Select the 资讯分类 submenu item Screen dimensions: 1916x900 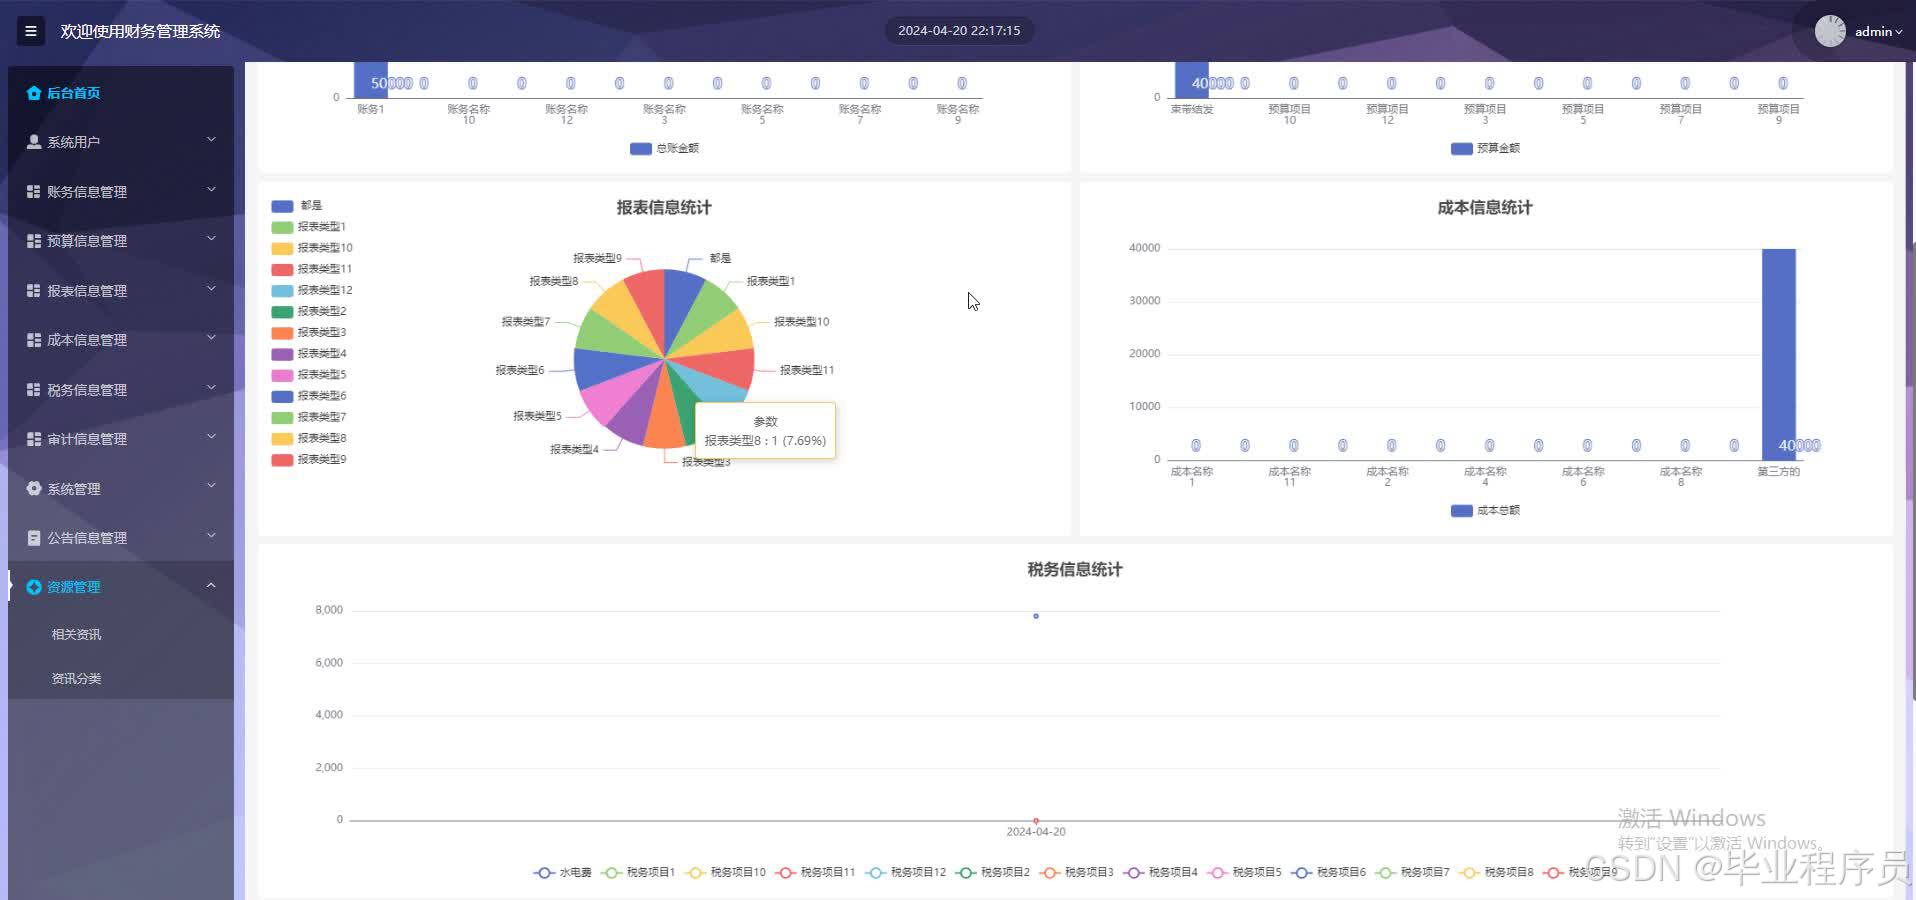pos(75,678)
